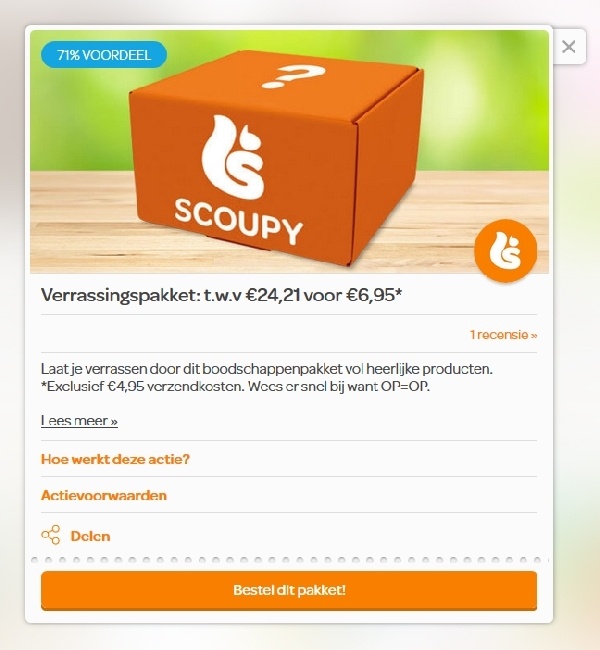Expand the 'Hoe werkt deze actie?' section

(x=115, y=459)
